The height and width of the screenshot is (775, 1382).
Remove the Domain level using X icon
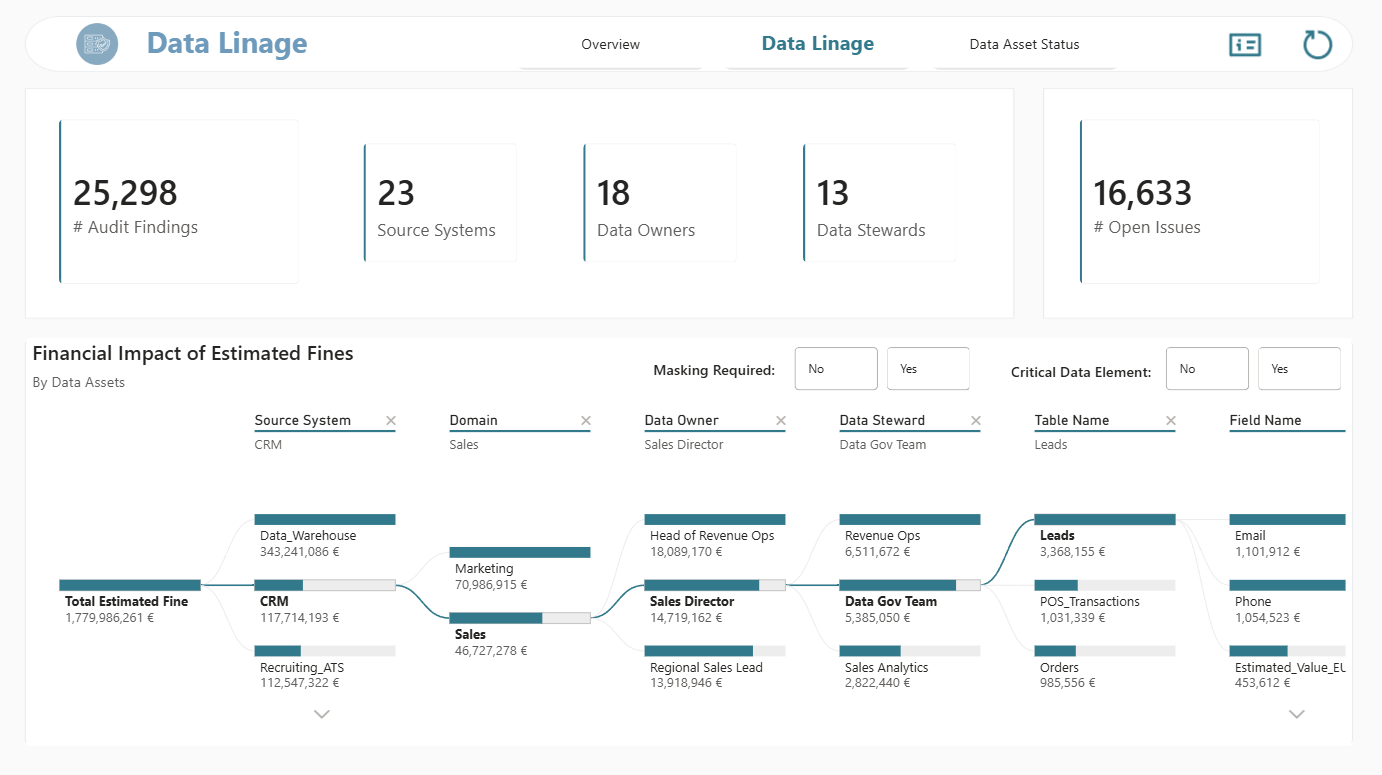point(586,421)
